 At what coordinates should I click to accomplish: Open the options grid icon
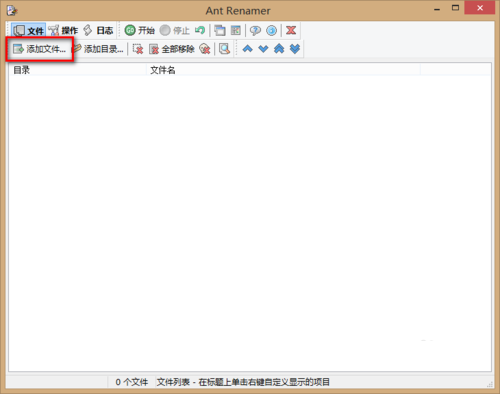tap(236, 31)
